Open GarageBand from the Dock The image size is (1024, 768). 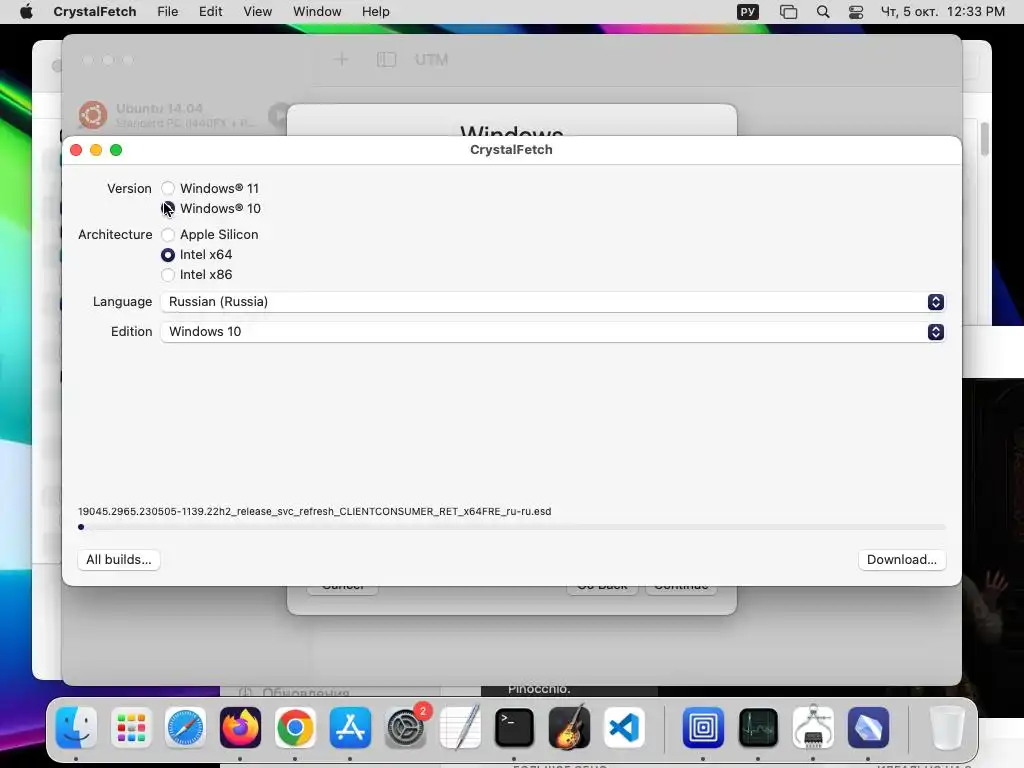(569, 728)
